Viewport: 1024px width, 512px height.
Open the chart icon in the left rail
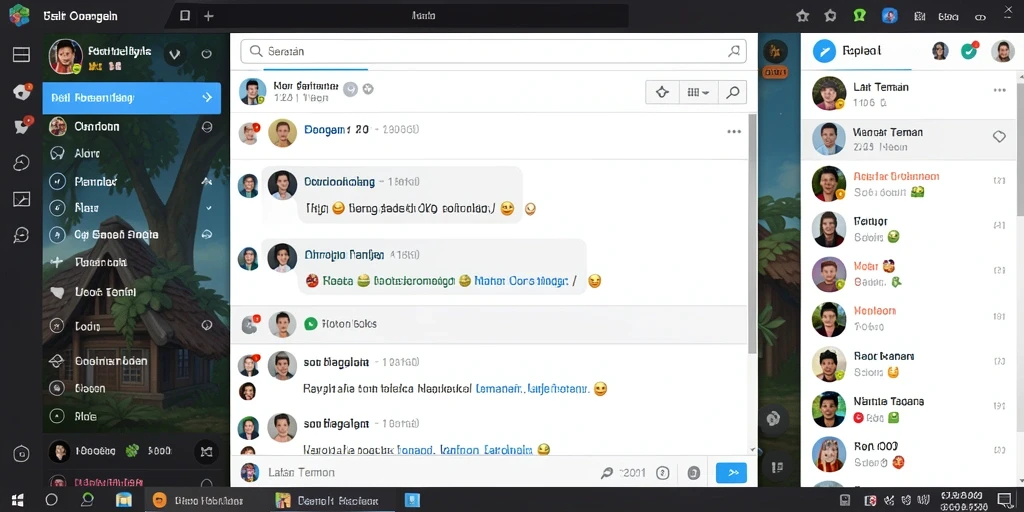[22, 199]
